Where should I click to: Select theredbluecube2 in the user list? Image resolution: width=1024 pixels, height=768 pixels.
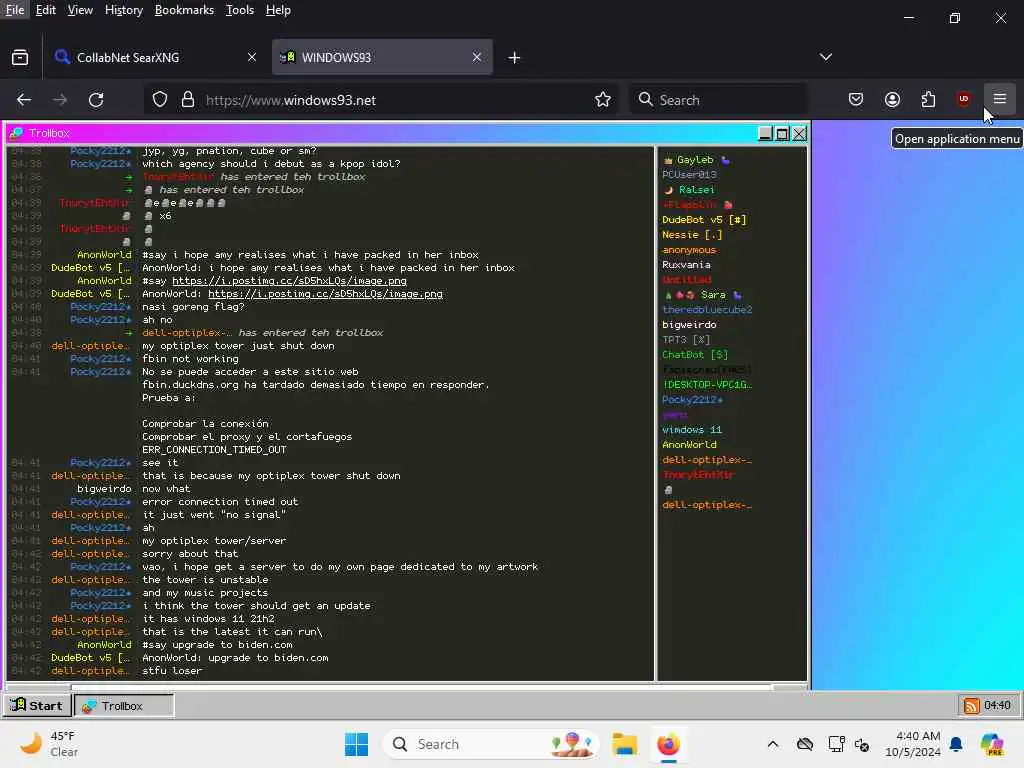(x=707, y=310)
